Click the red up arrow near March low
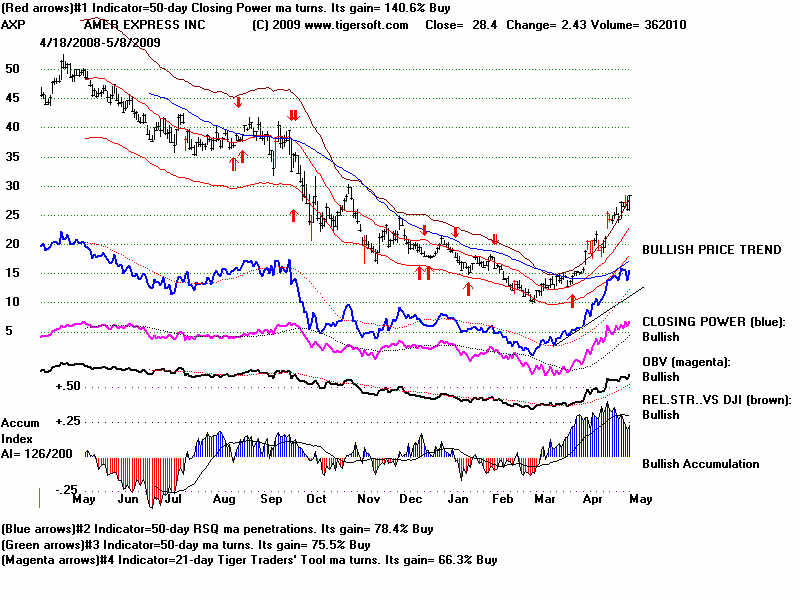Viewport: 800px width, 600px height. click(x=572, y=299)
